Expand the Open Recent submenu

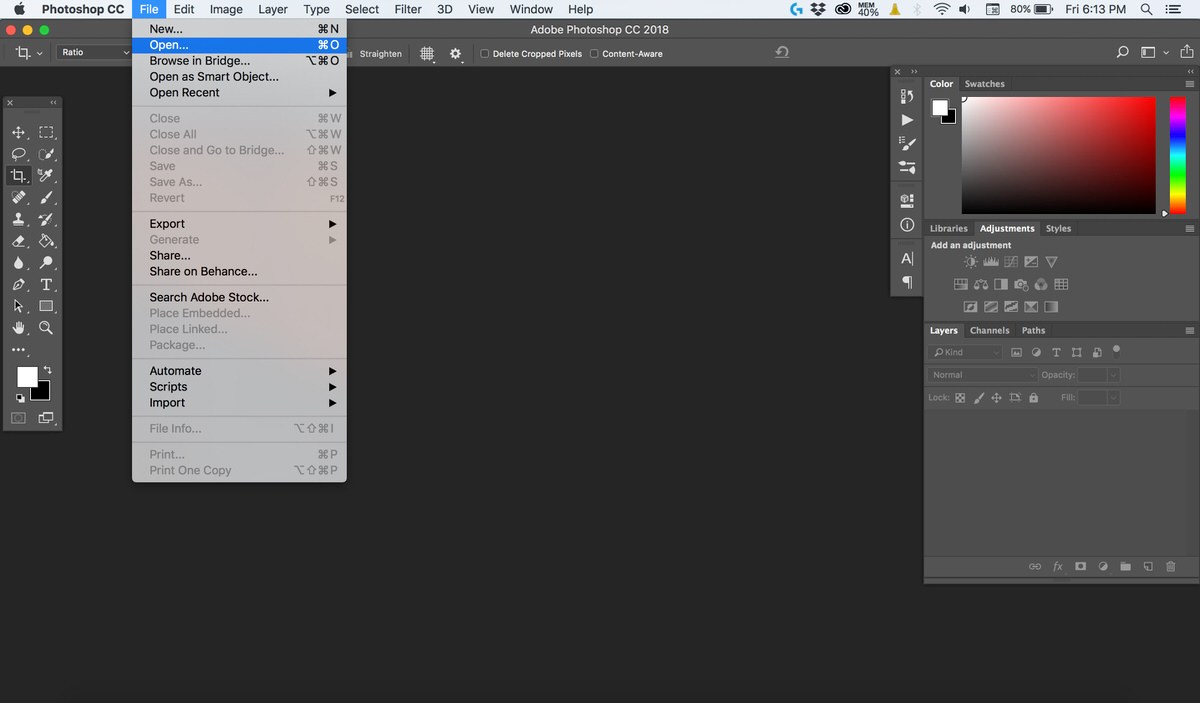coord(240,92)
